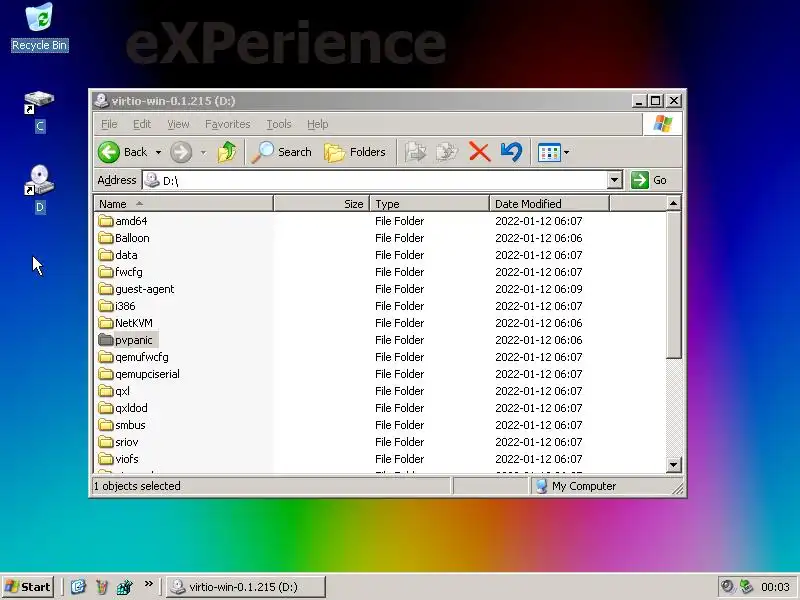Expand the quick launch overflow chevron
The image size is (800, 600).
click(148, 584)
